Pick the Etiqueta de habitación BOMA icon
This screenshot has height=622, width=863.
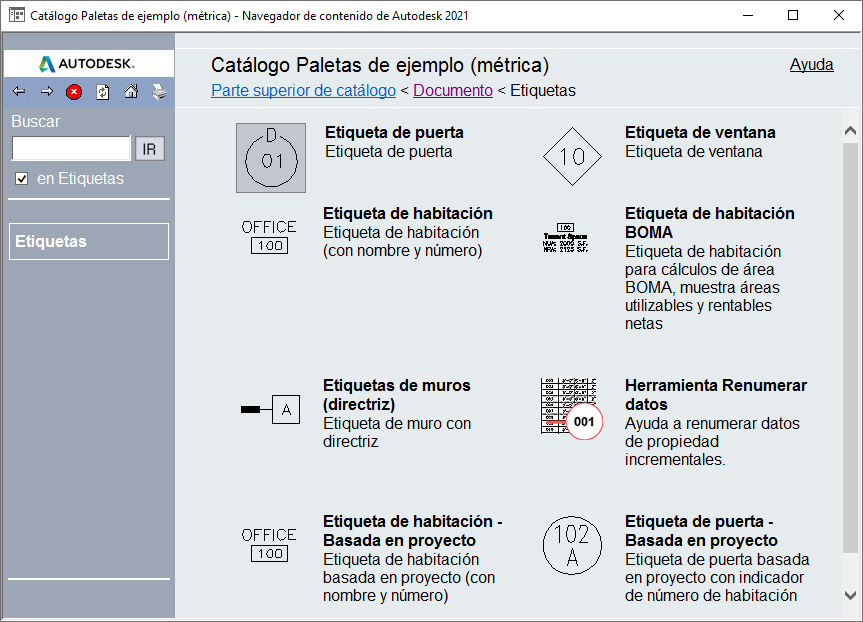point(566,238)
